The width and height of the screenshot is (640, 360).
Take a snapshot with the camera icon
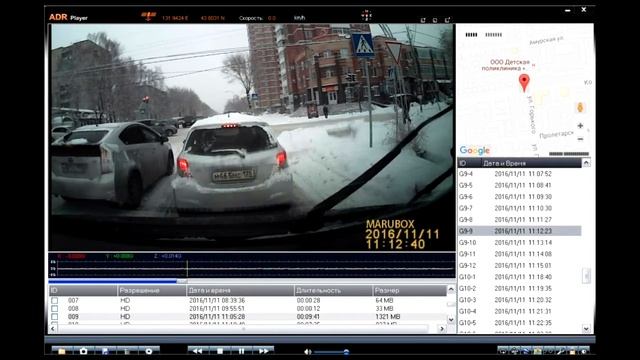coord(83,351)
